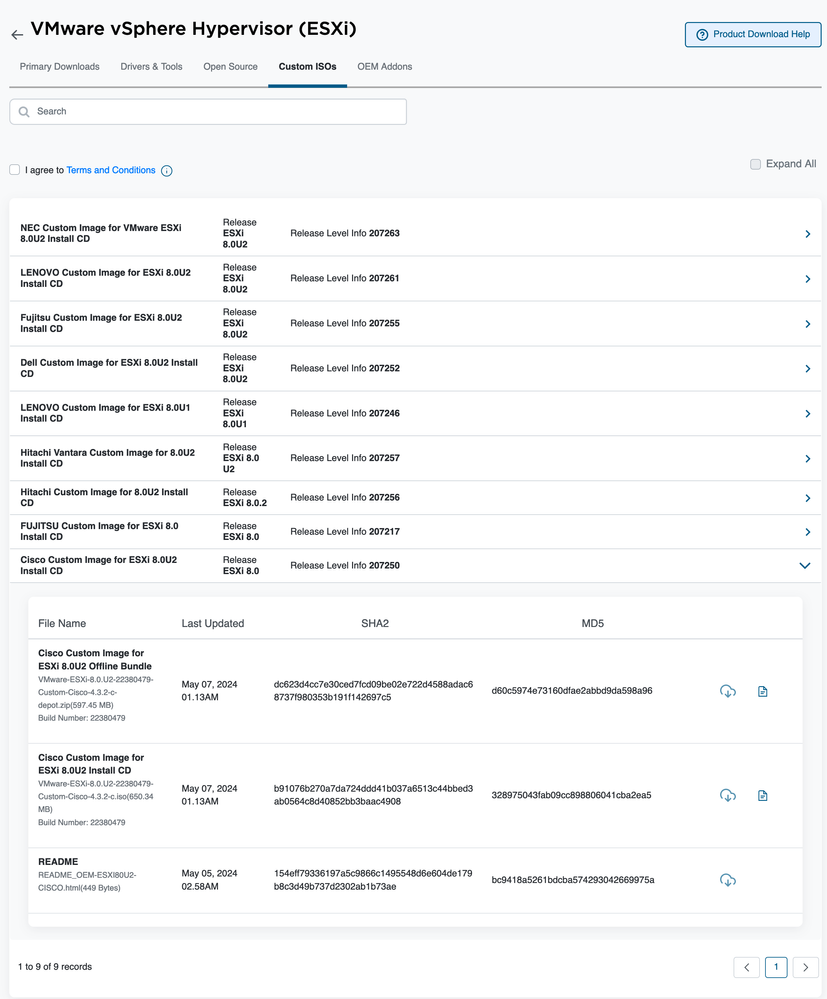Collapse the Cisco Custom Image row

pos(805,566)
